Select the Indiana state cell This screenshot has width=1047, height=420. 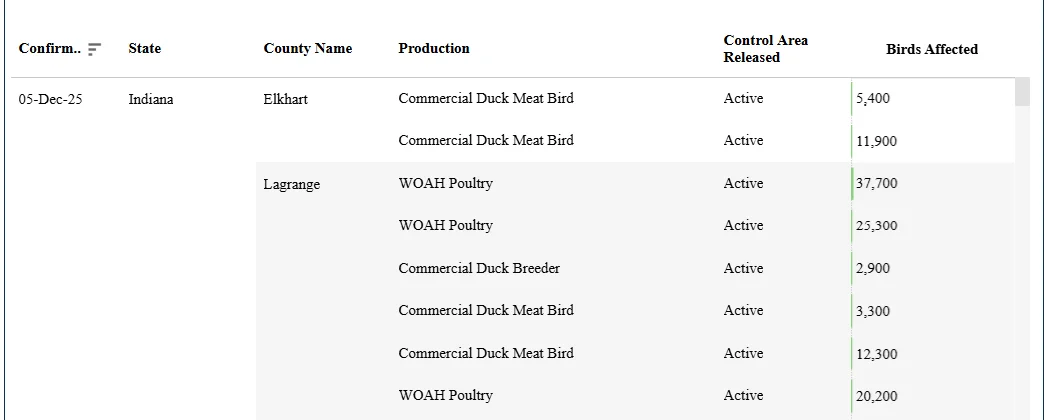151,99
